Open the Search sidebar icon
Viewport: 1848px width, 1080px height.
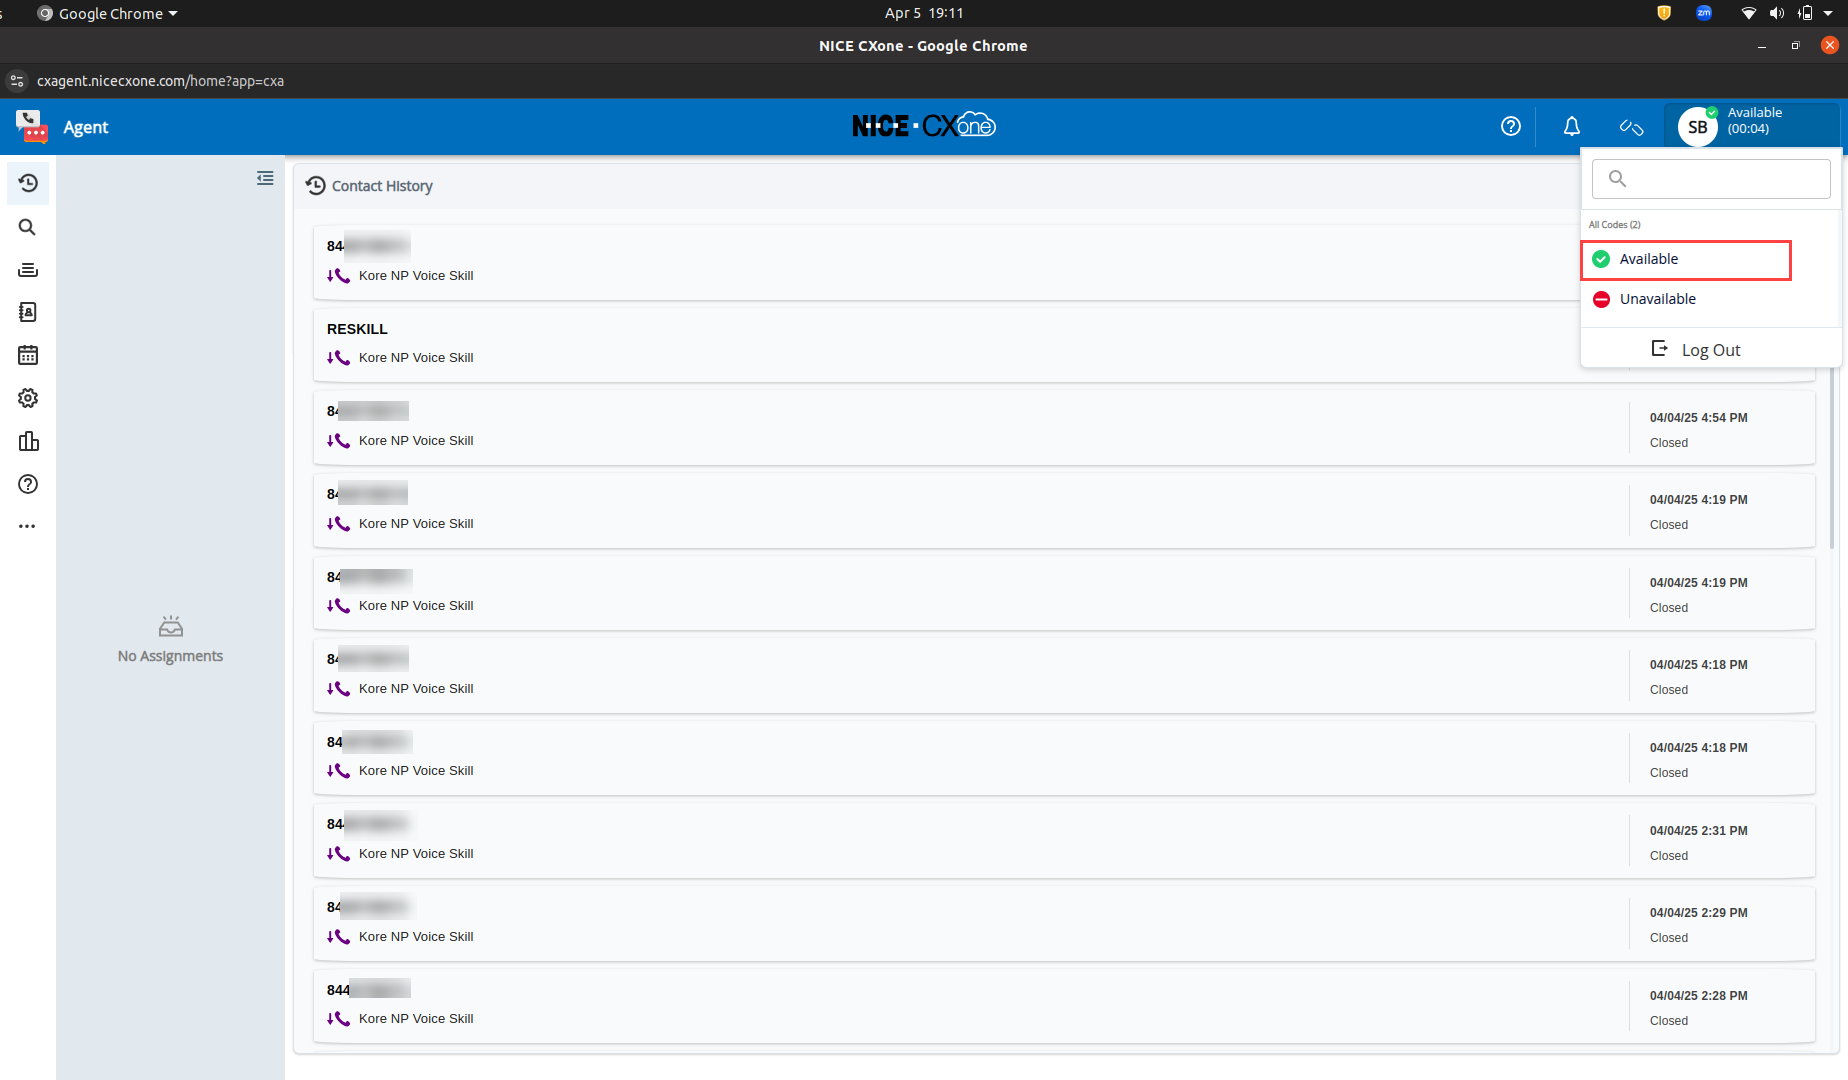[x=28, y=227]
